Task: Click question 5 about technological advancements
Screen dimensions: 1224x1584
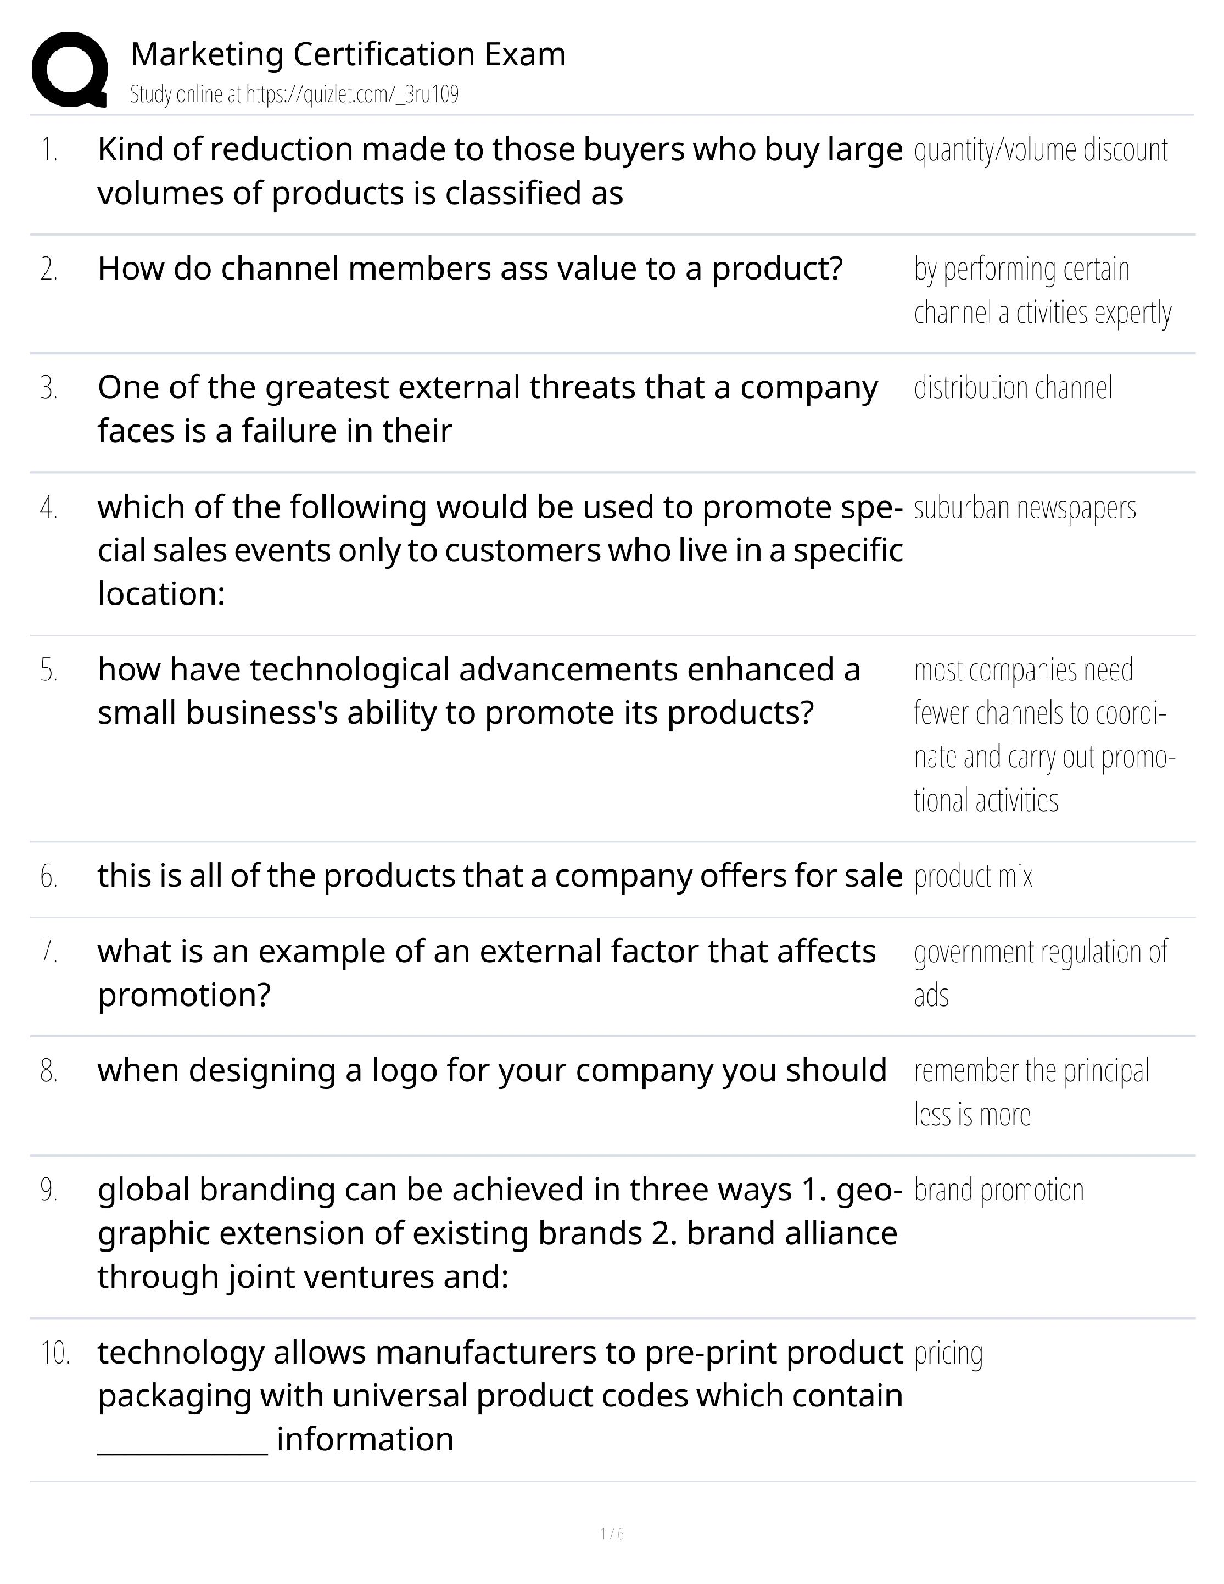Action: [x=478, y=691]
